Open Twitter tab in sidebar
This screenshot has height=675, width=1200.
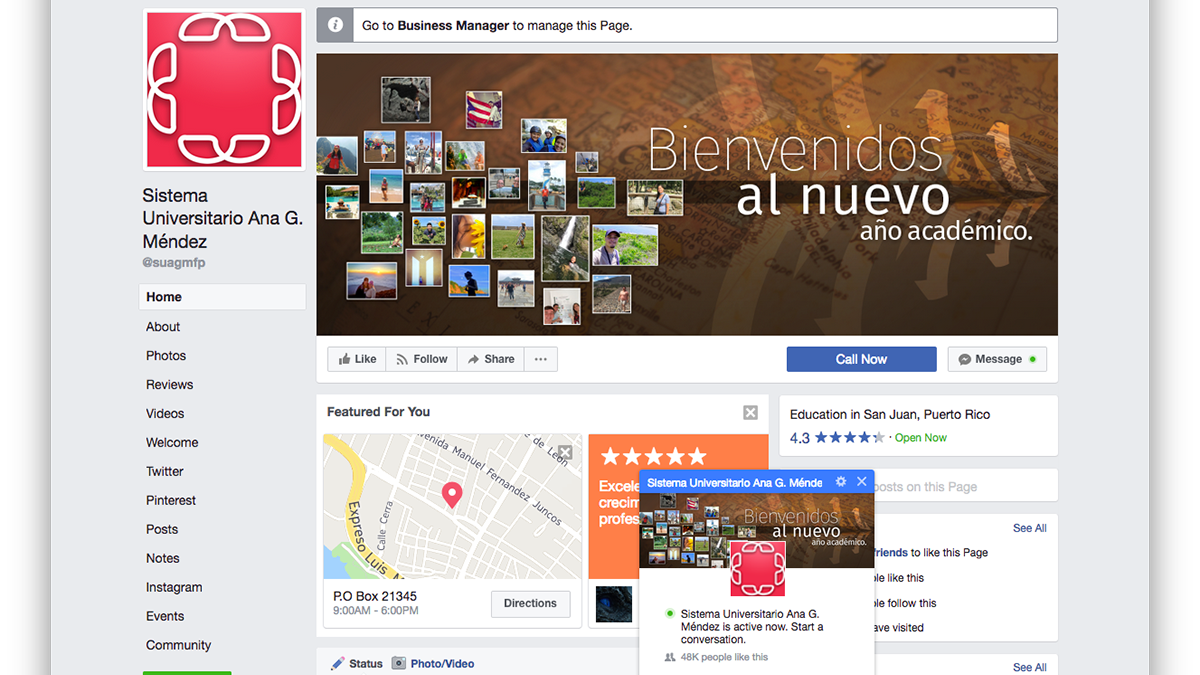(x=165, y=472)
